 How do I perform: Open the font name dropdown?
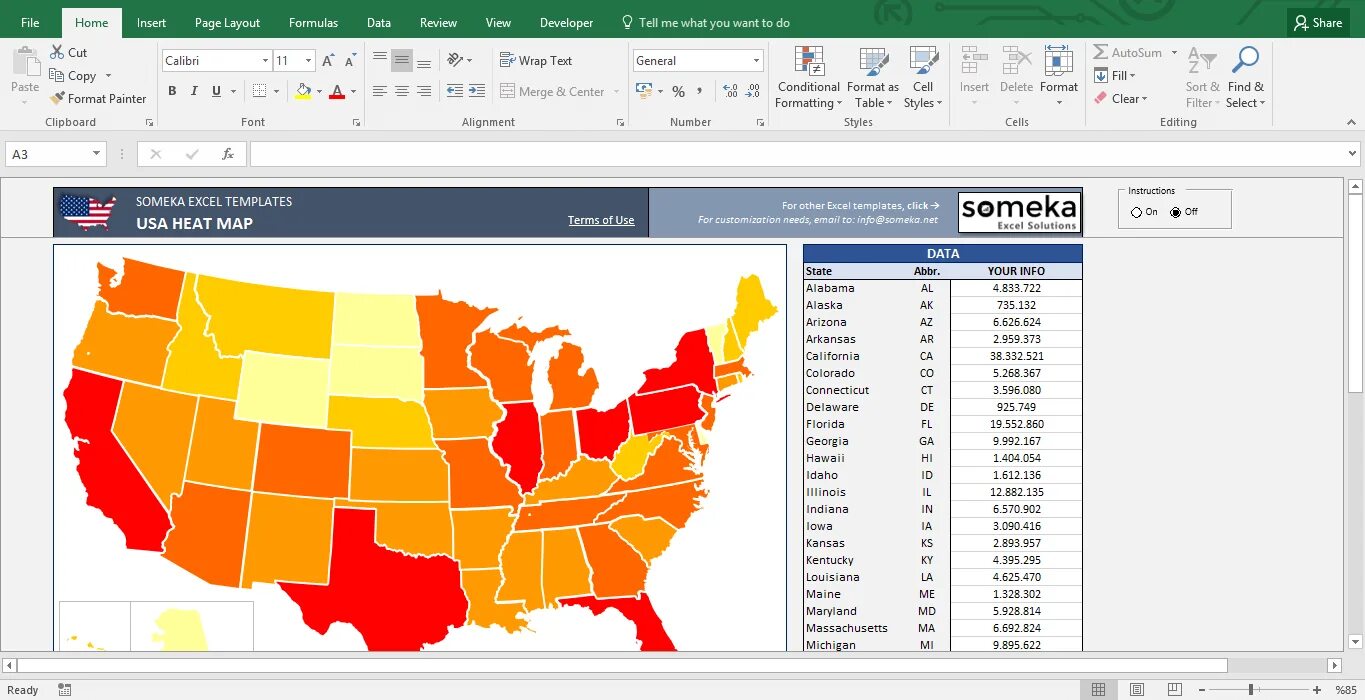point(265,61)
